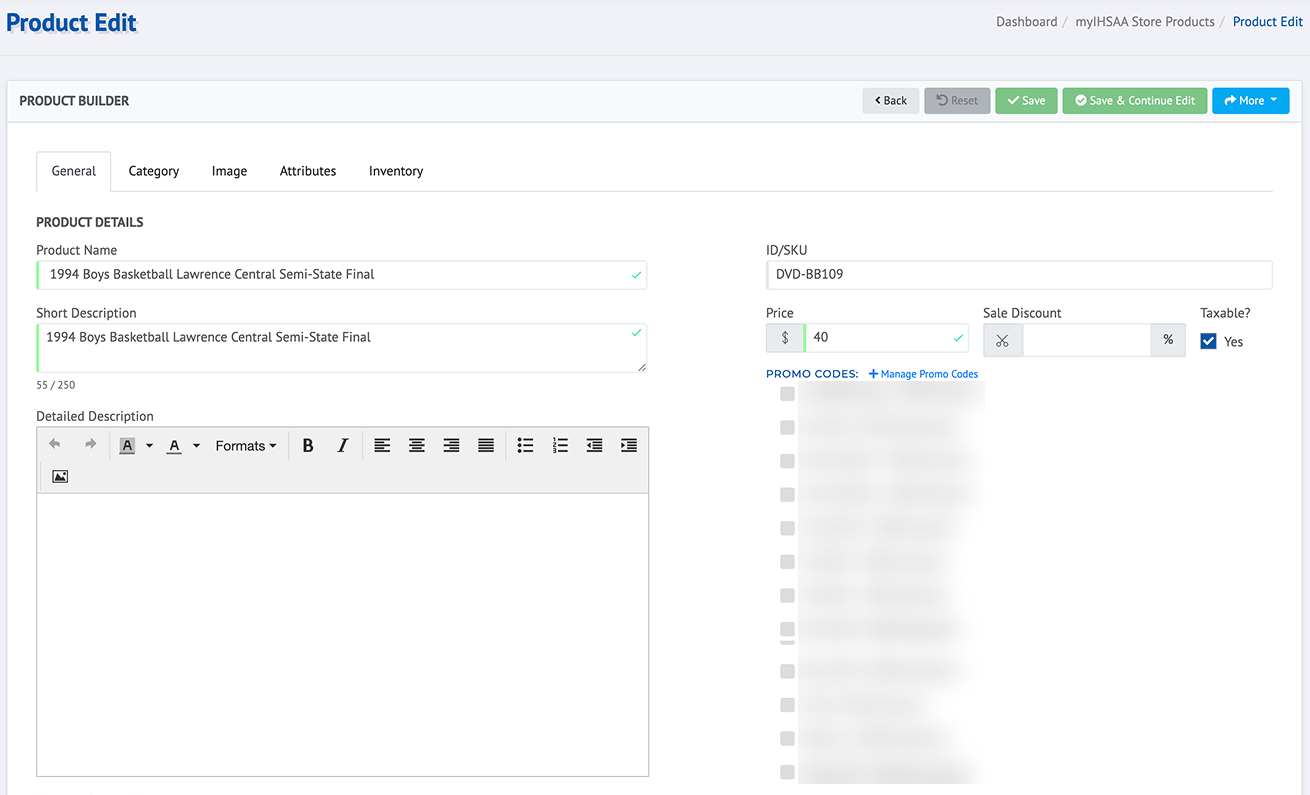Image resolution: width=1310 pixels, height=795 pixels.
Task: Click inside Detailed Description editor area
Action: pyautogui.click(x=342, y=634)
